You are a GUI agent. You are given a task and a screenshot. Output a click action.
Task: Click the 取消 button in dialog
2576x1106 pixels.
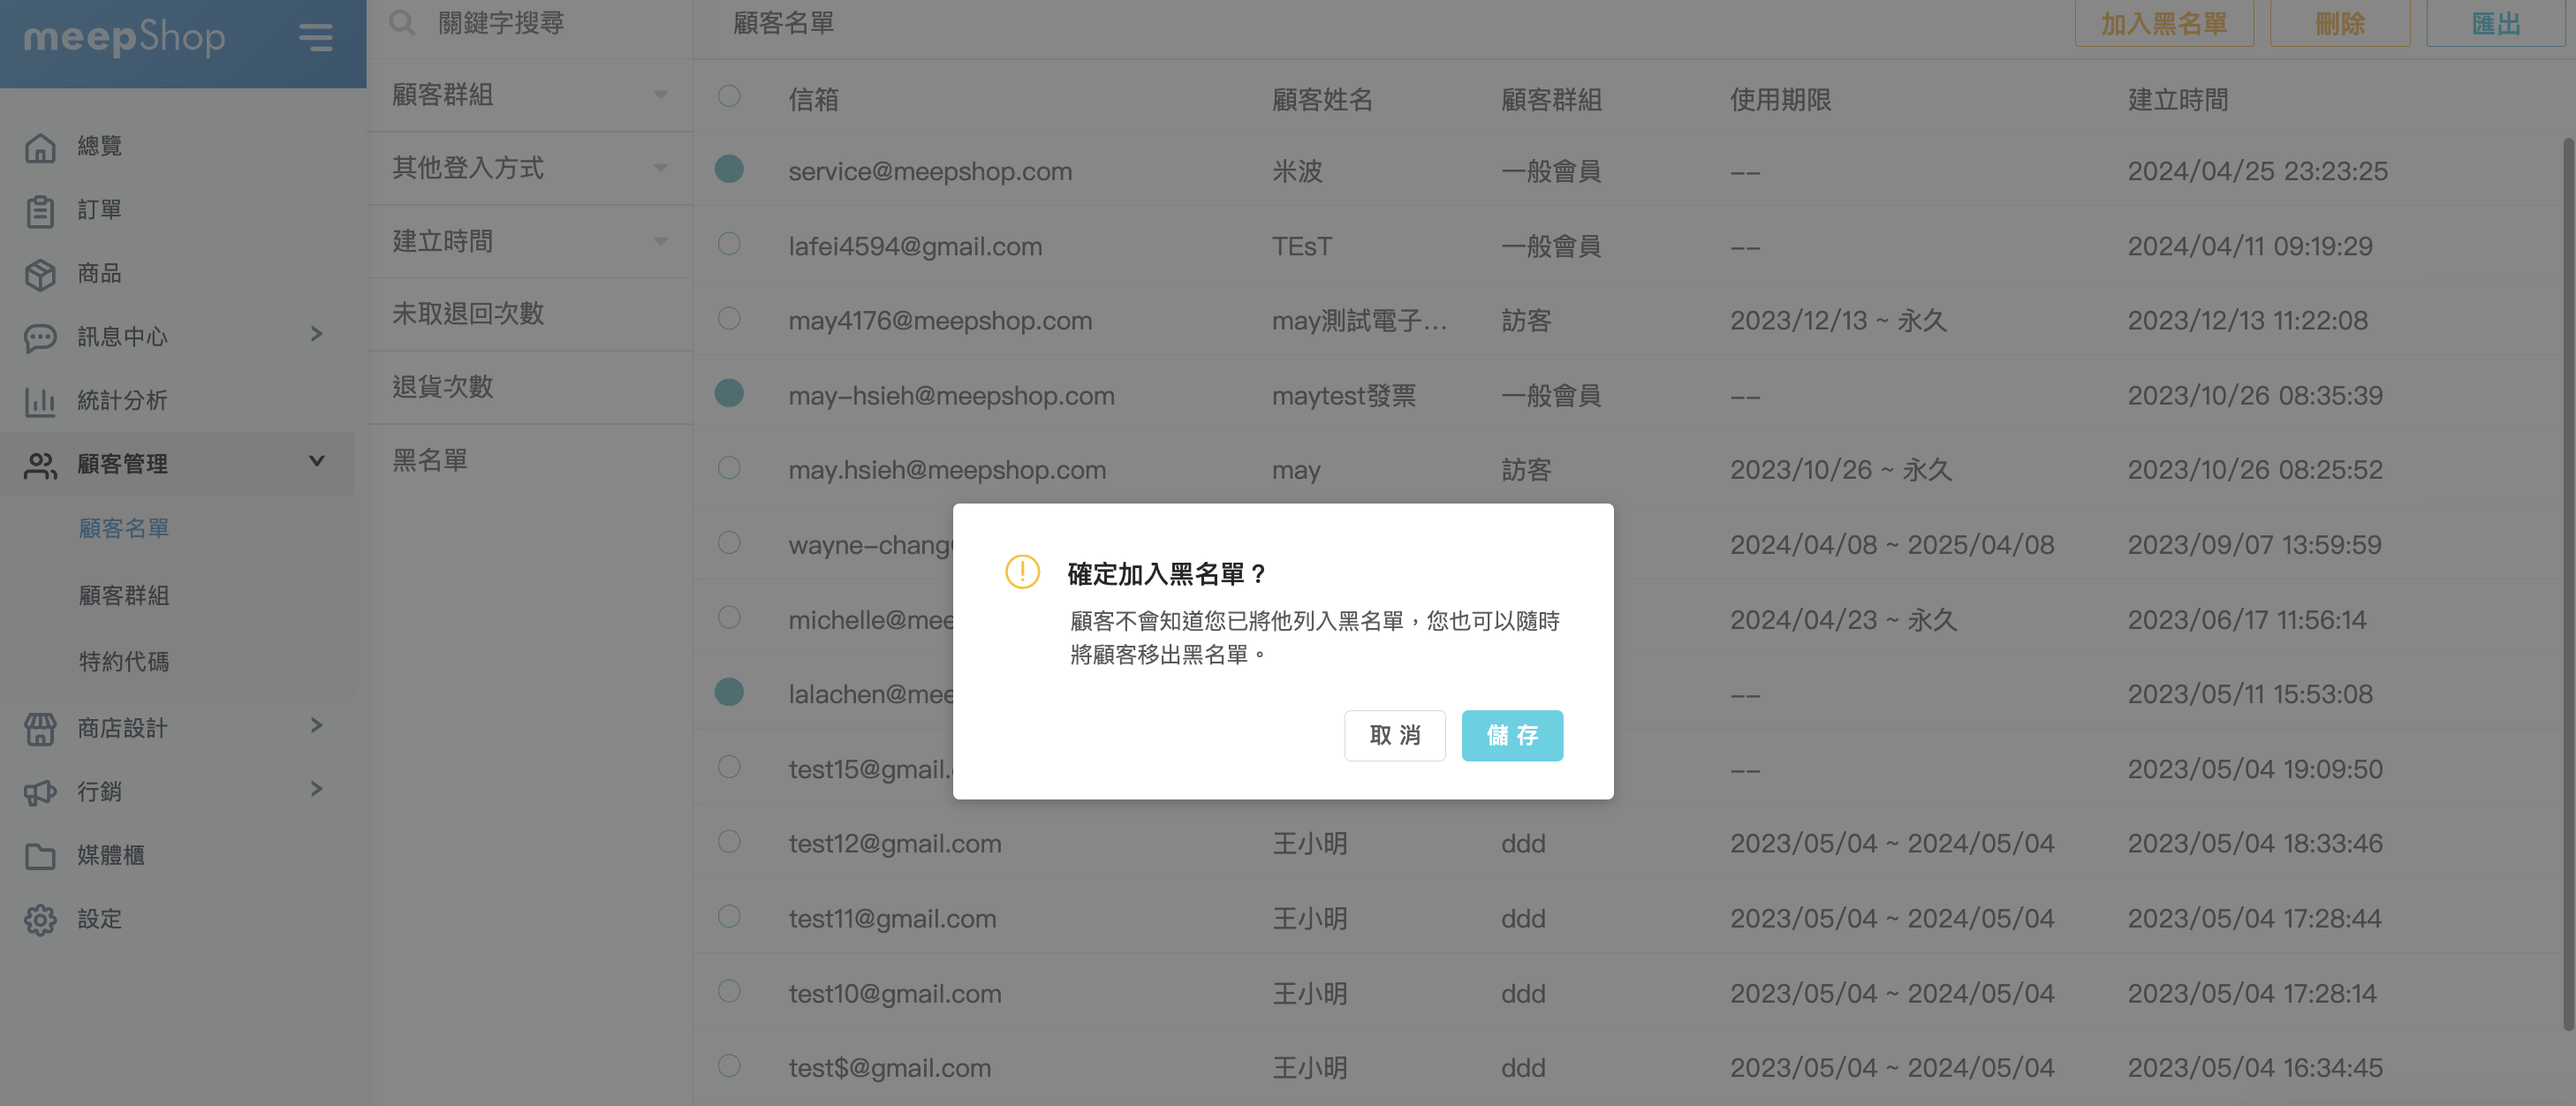1394,735
